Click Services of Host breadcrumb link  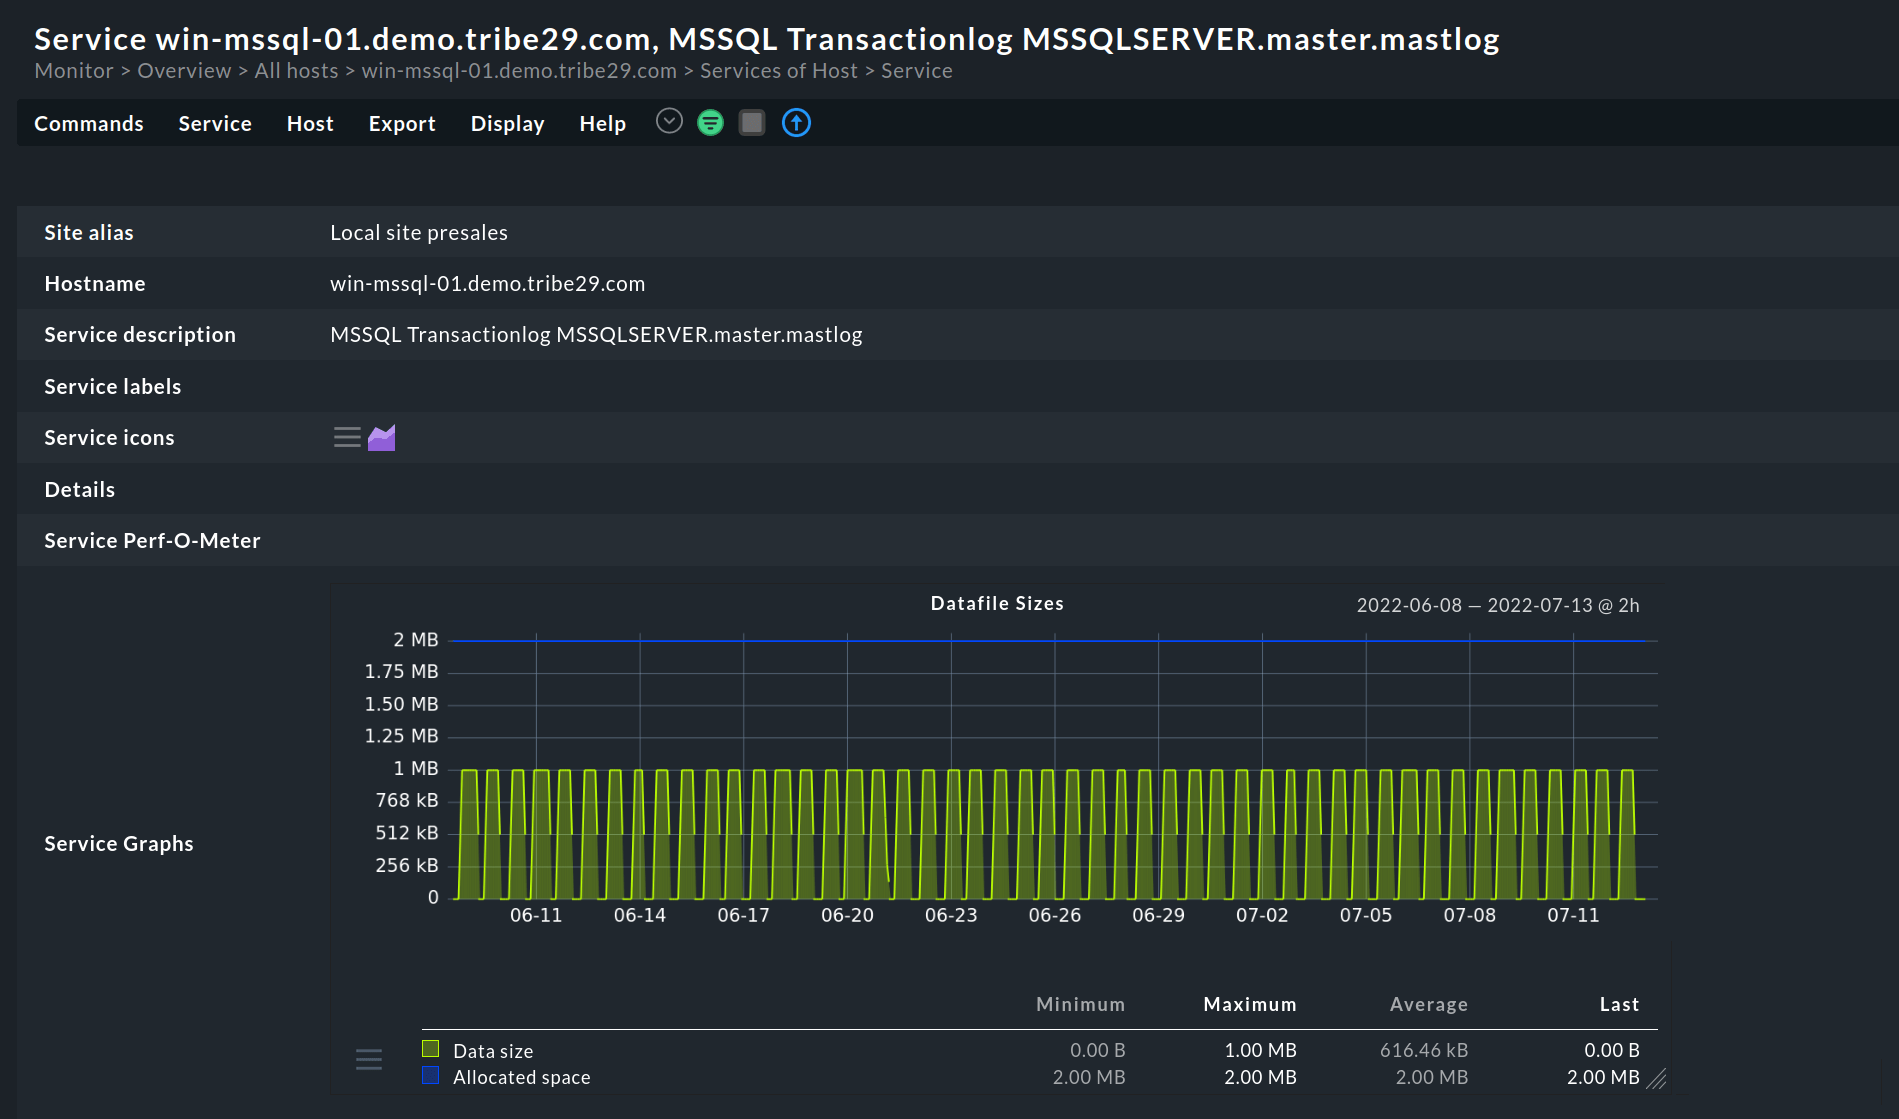778,71
